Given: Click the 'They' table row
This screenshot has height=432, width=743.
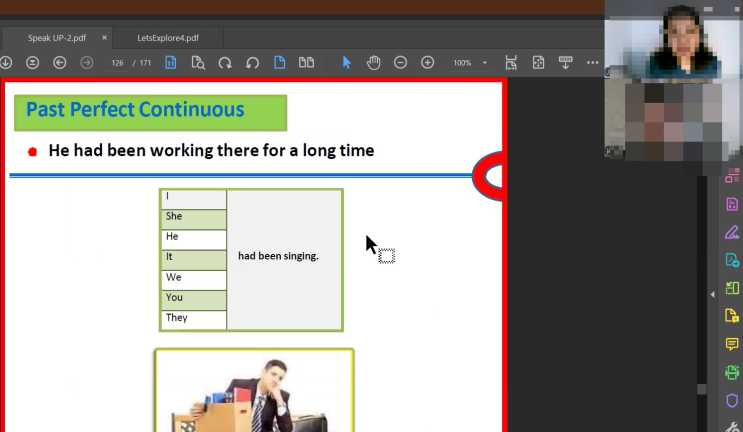Looking at the screenshot, I should point(194,320).
